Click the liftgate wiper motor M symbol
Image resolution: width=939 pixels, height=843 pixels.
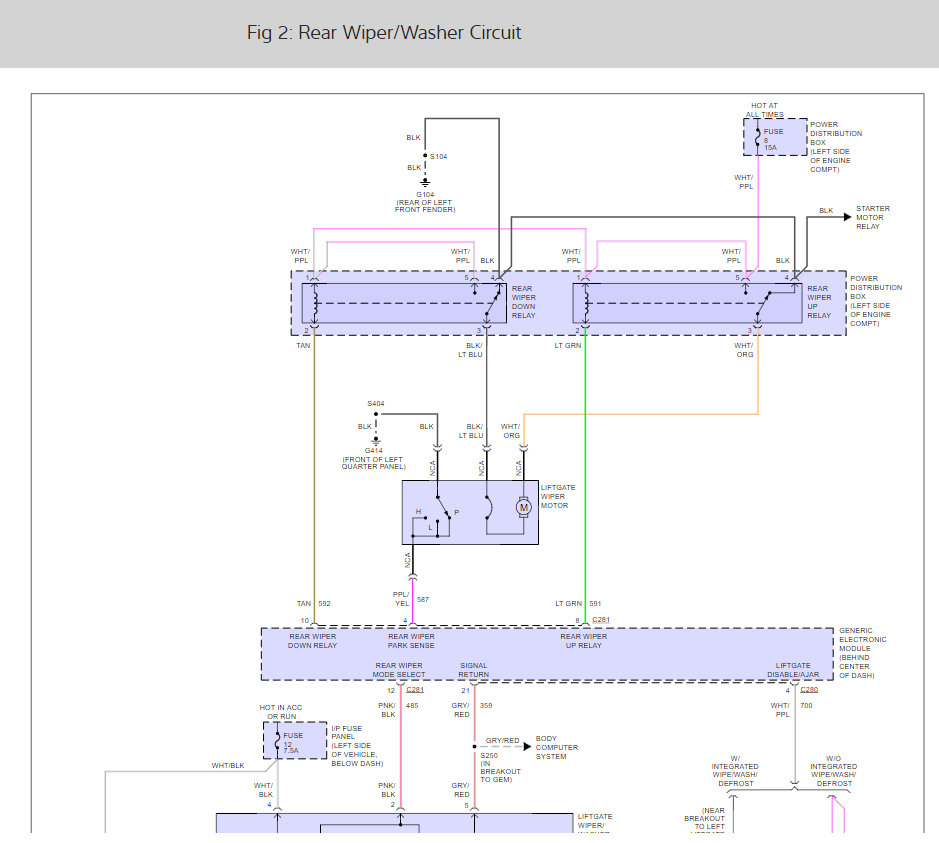pos(523,508)
